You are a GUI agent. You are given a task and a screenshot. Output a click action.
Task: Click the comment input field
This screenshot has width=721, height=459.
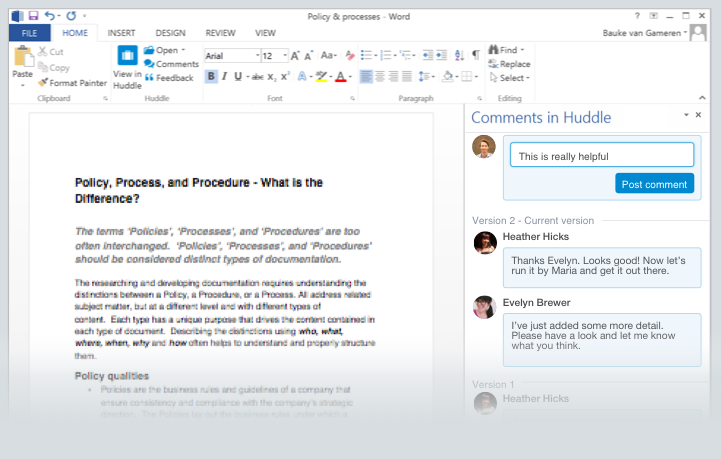coord(602,155)
